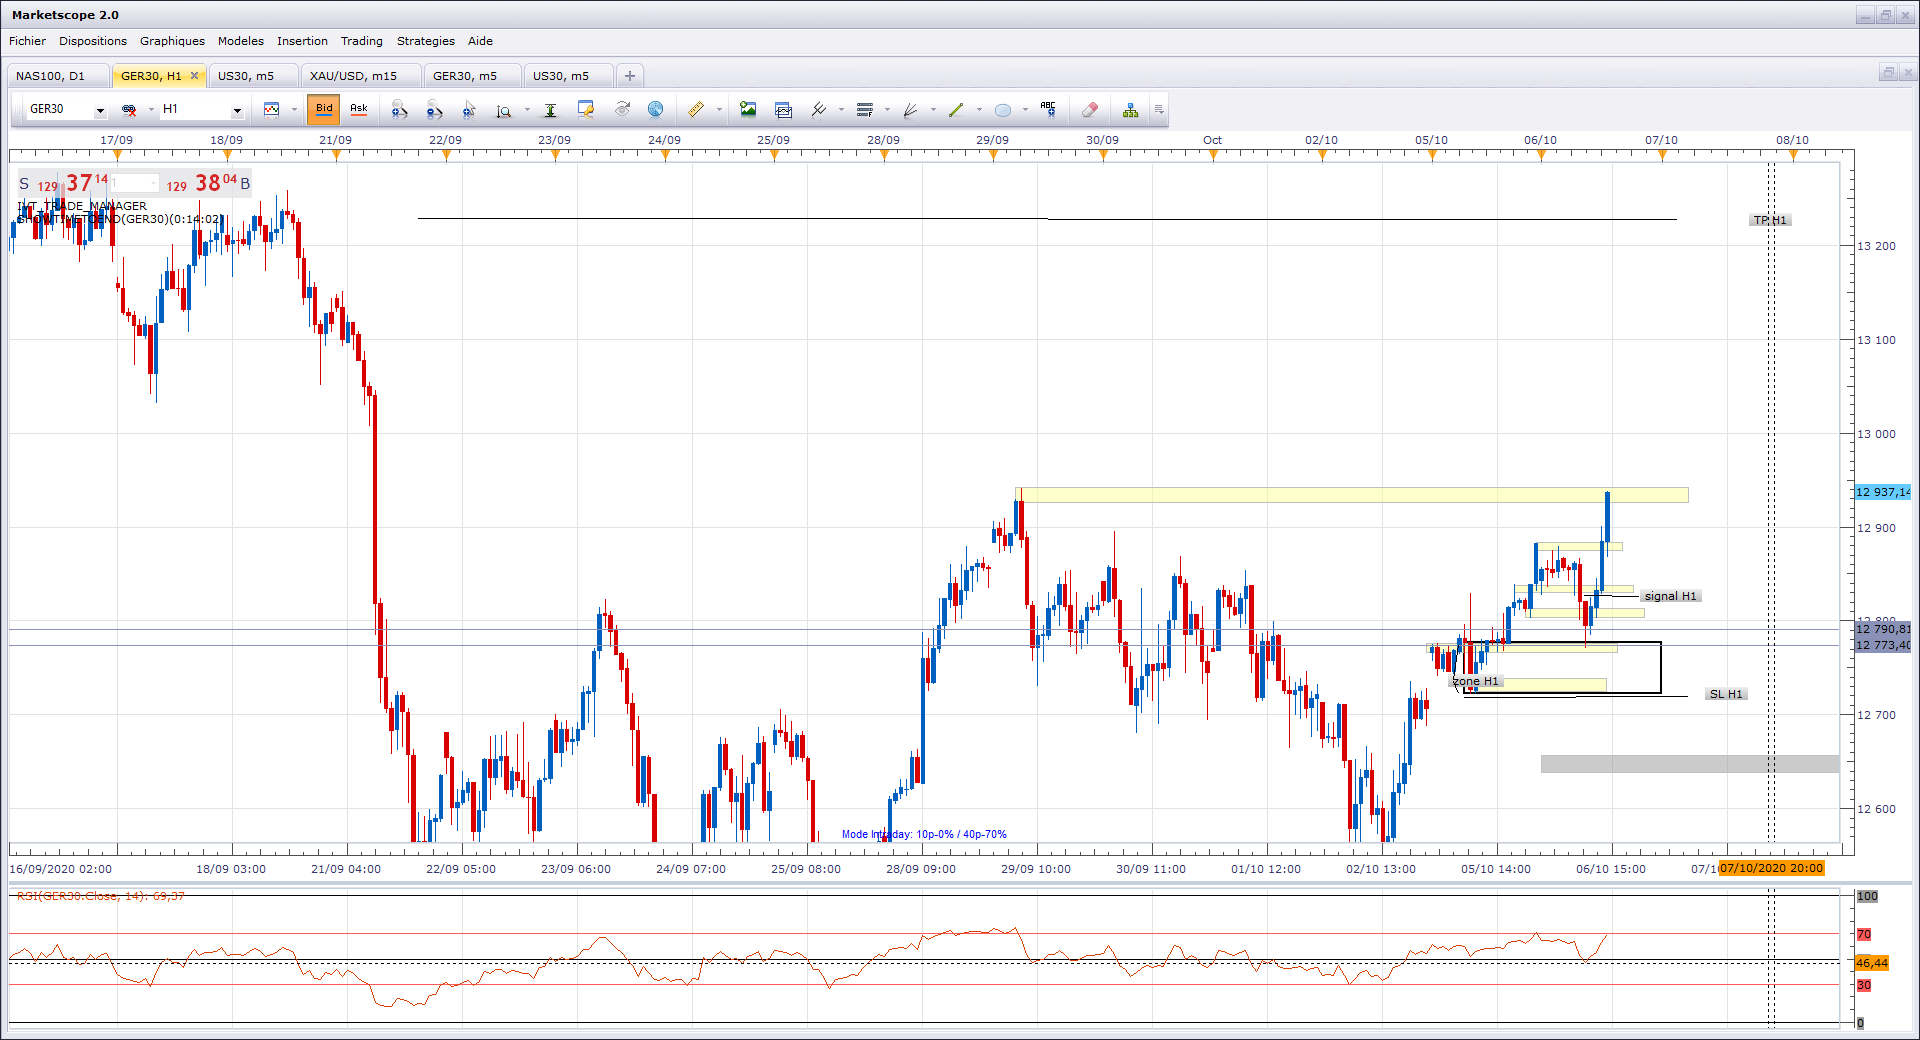Select the green line drawing tool

[x=956, y=109]
